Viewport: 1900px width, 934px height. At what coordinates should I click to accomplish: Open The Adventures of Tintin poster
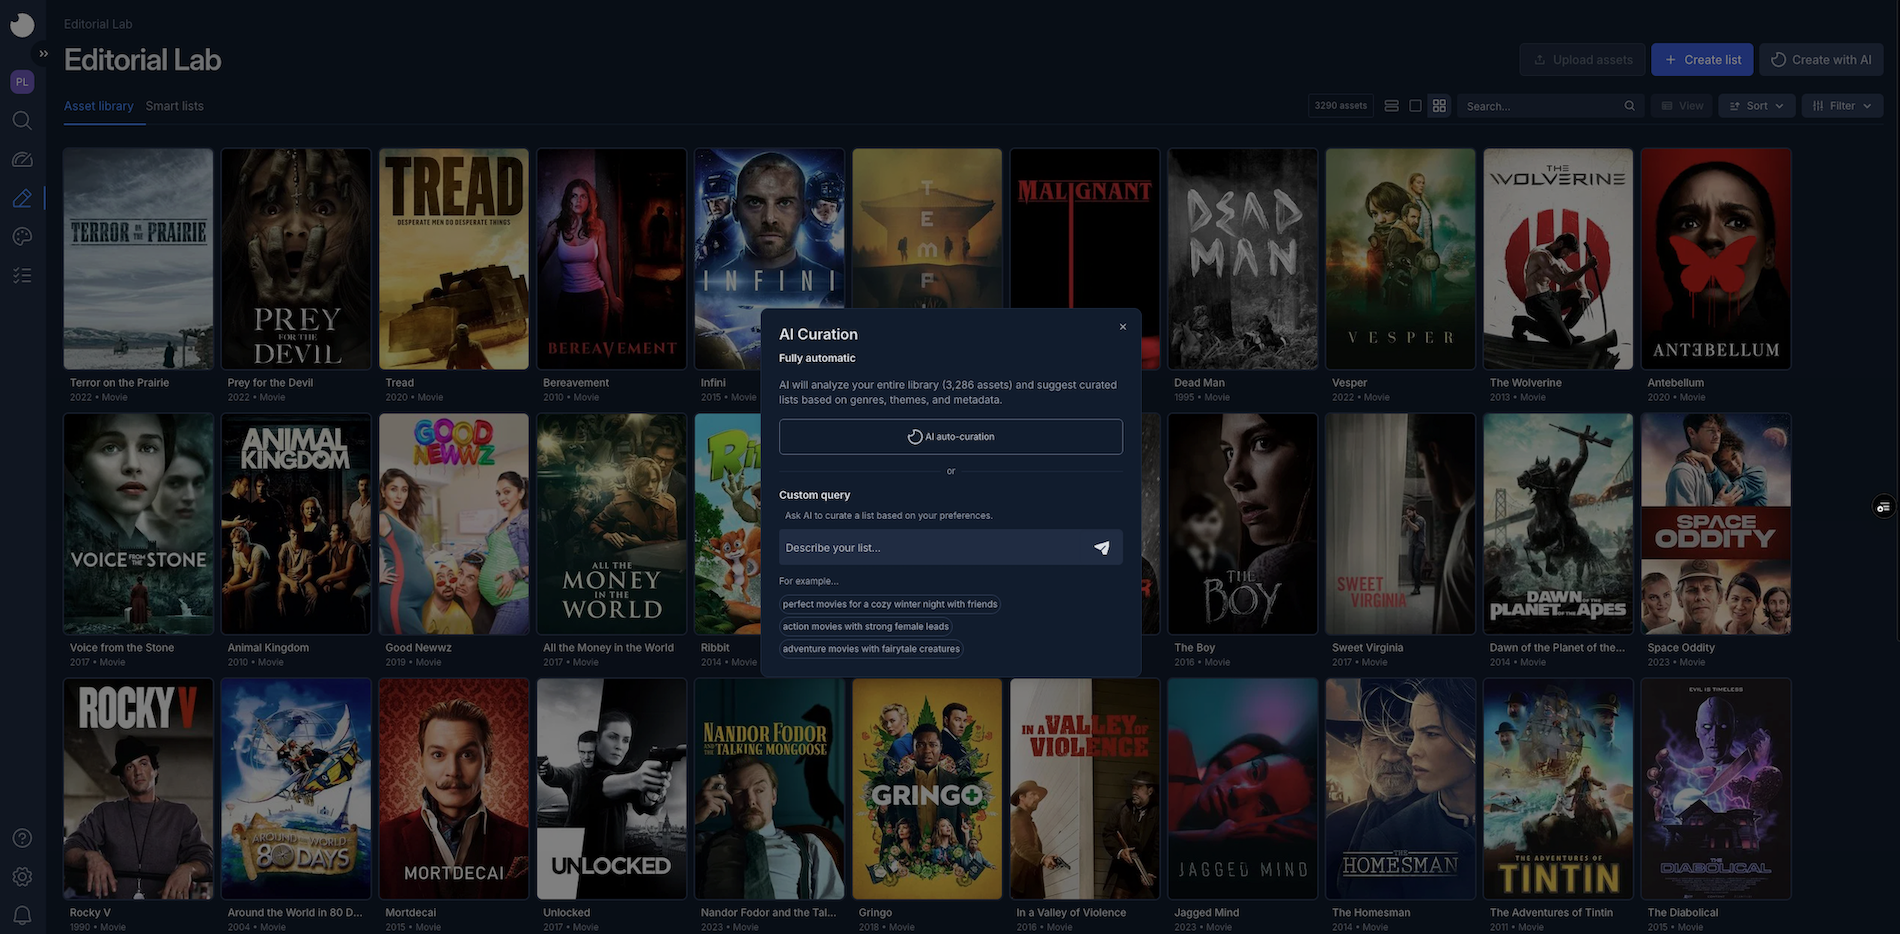point(1558,789)
